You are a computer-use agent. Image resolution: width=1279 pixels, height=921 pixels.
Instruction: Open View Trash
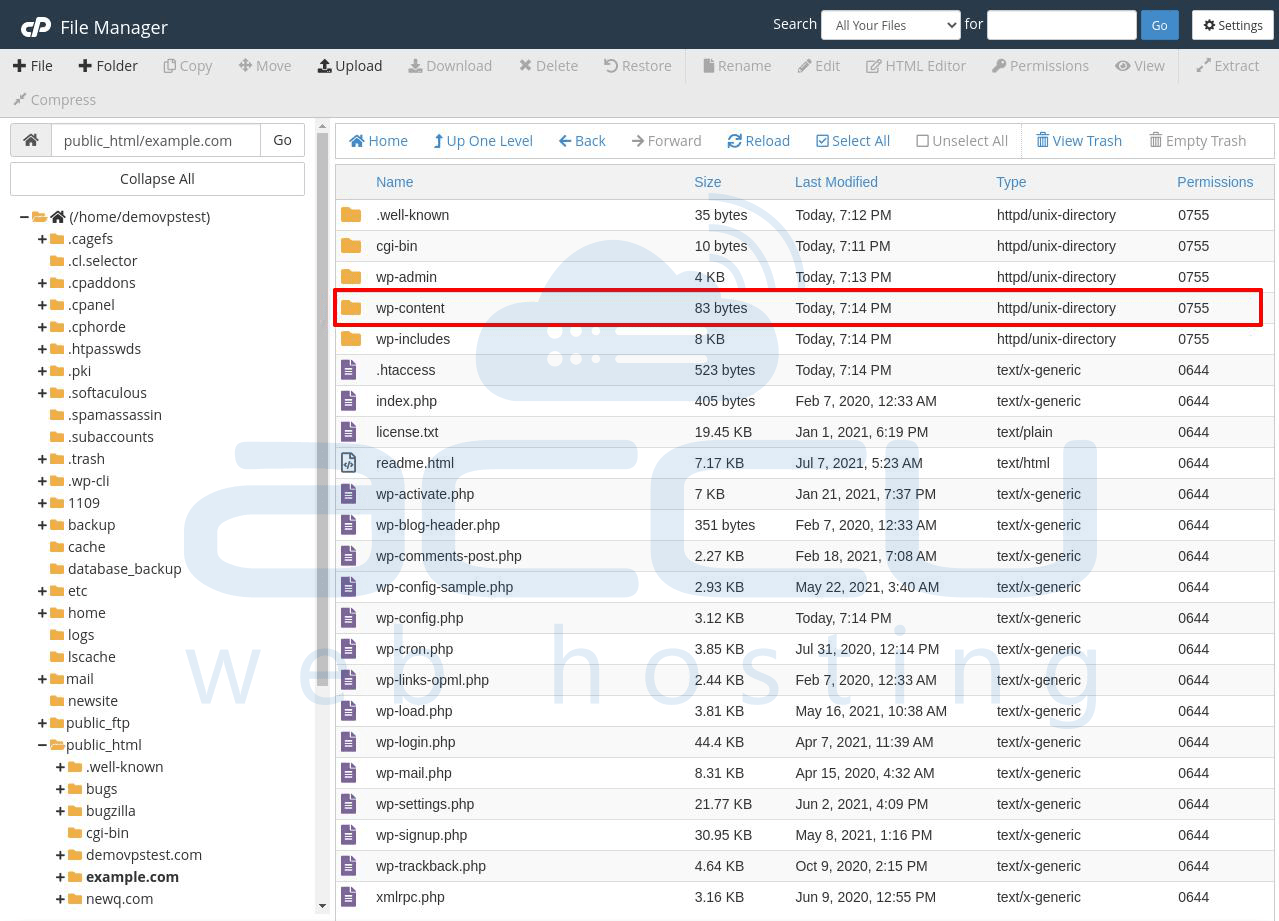[1079, 141]
